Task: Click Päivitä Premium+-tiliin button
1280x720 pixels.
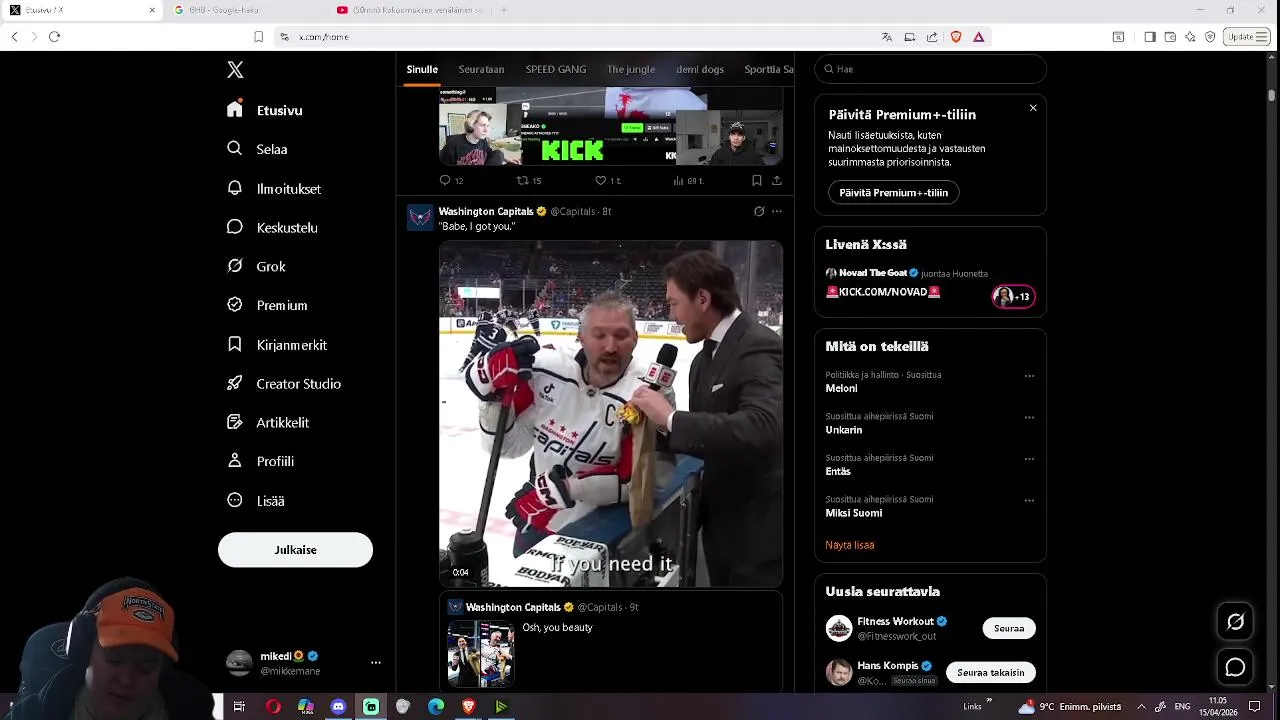Action: pos(894,193)
